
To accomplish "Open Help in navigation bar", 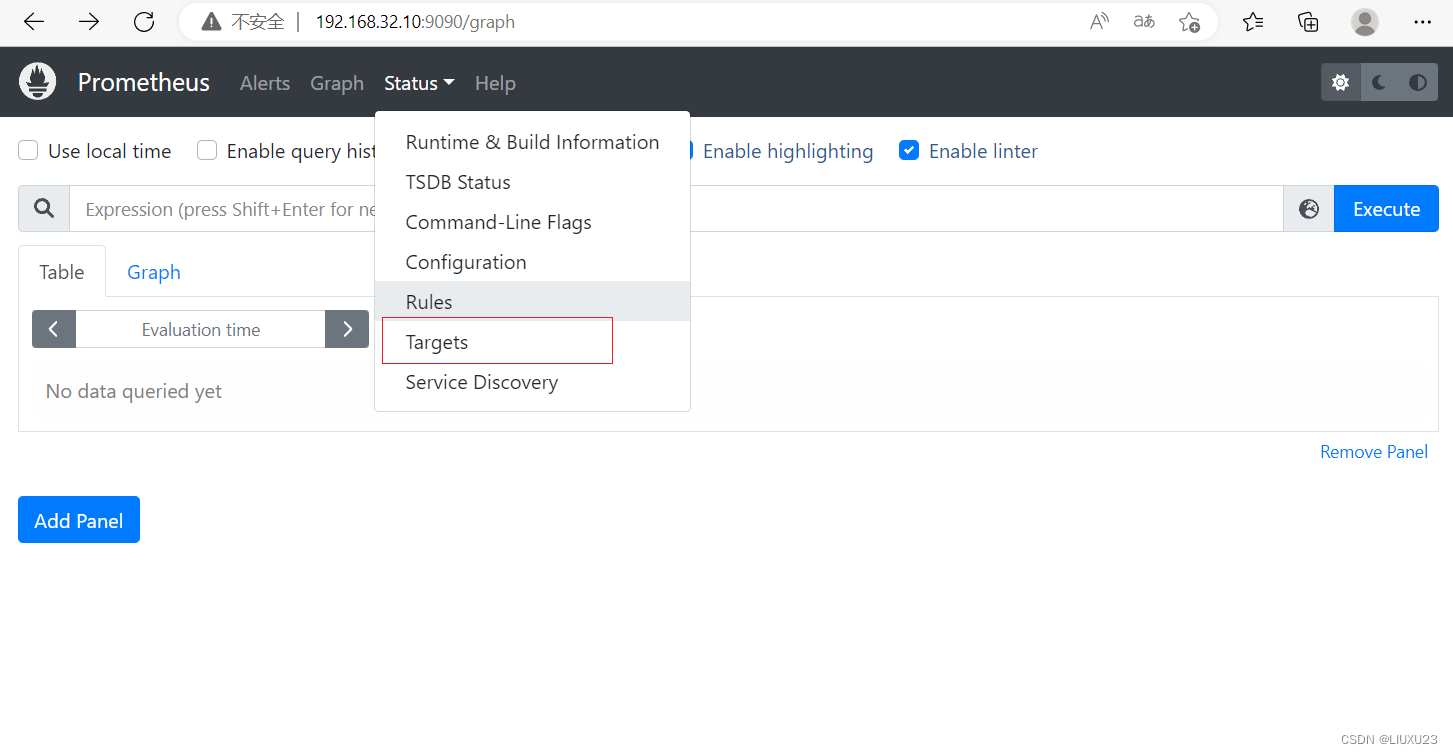I will [x=495, y=83].
